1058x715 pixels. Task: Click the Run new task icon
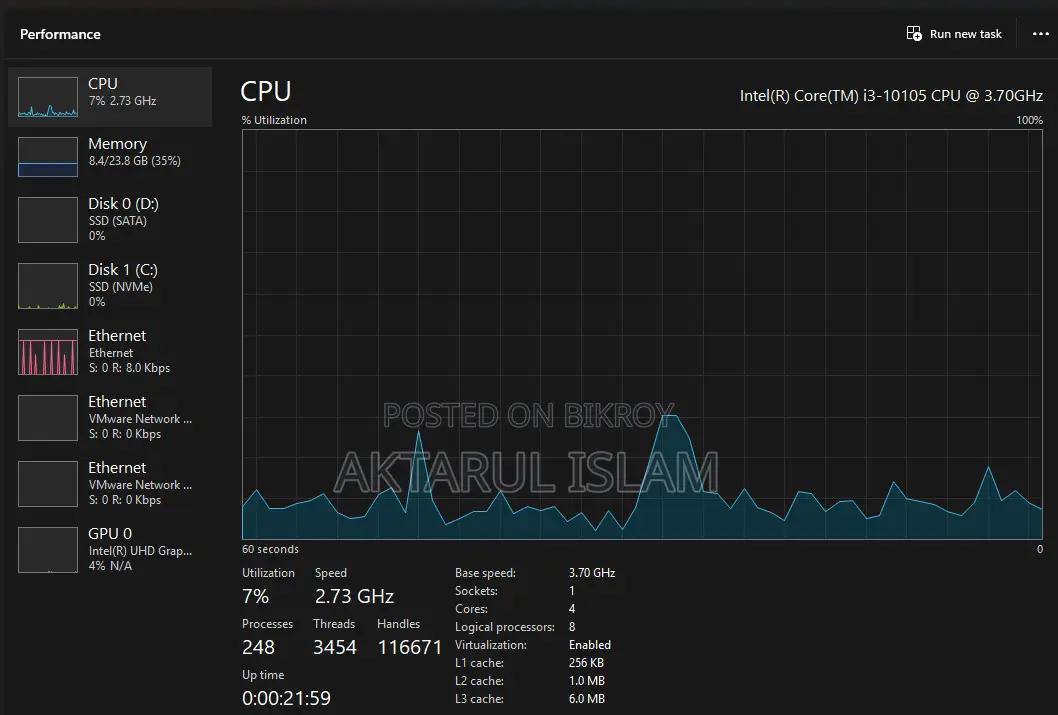pyautogui.click(x=914, y=34)
